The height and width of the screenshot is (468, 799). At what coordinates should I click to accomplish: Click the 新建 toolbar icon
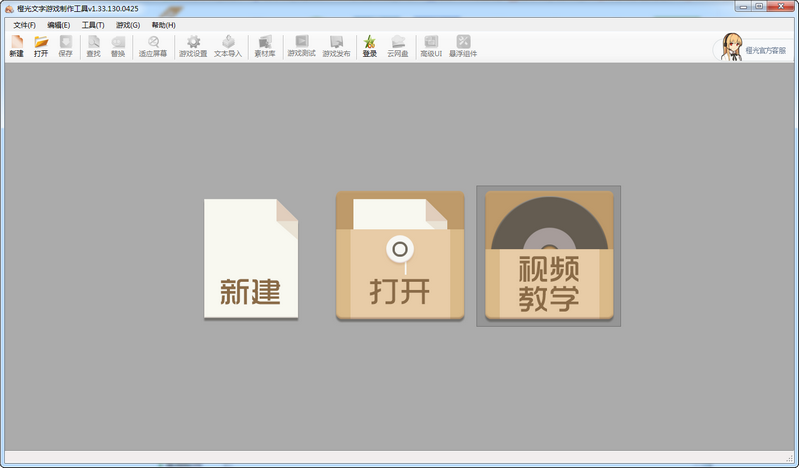(17, 46)
